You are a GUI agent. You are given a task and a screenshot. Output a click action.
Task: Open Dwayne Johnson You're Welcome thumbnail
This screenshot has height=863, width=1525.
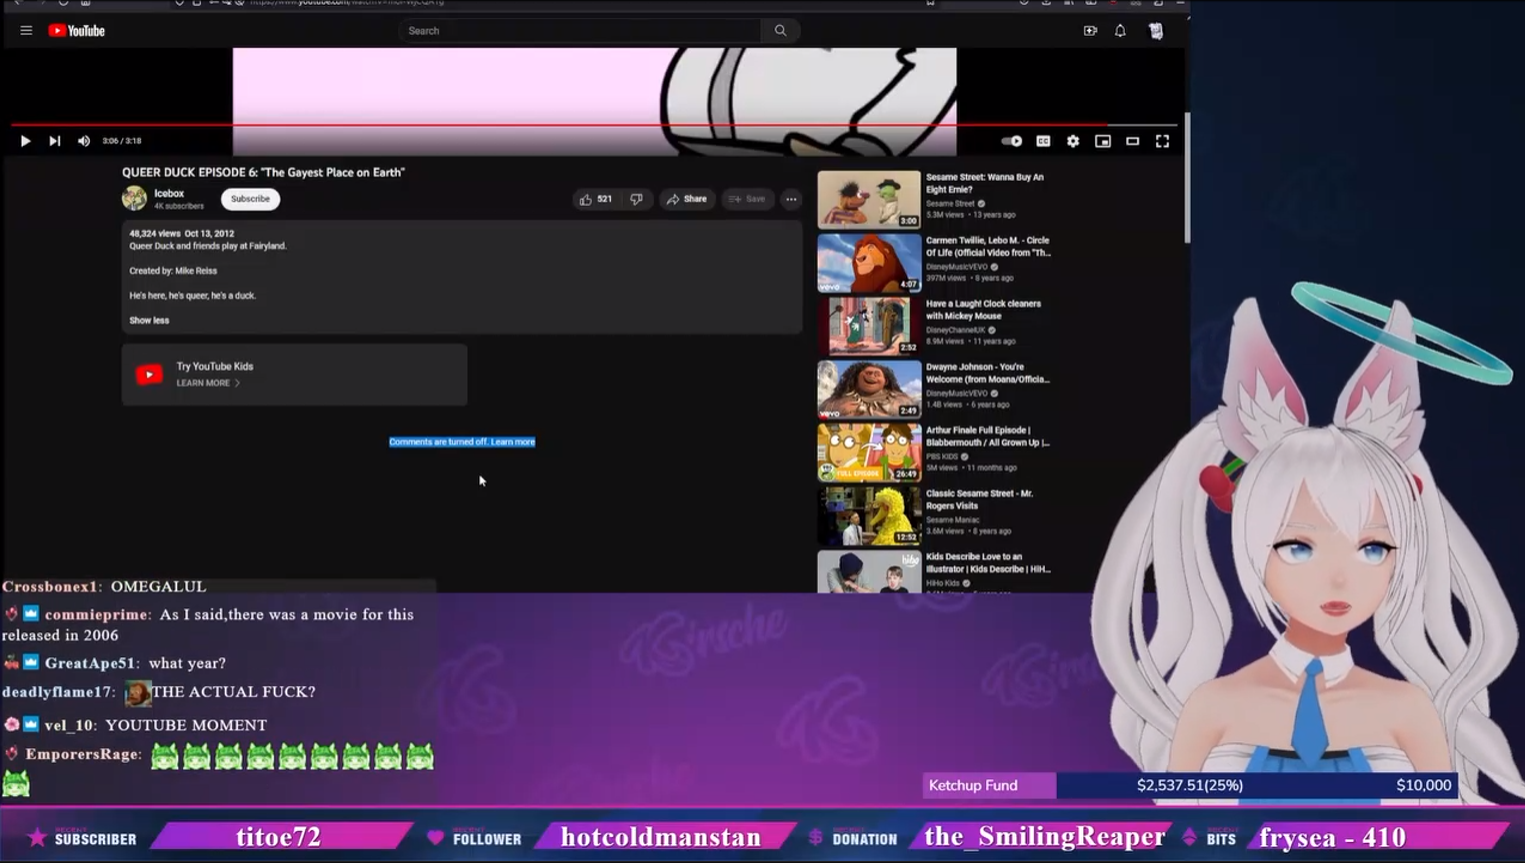[x=868, y=389]
